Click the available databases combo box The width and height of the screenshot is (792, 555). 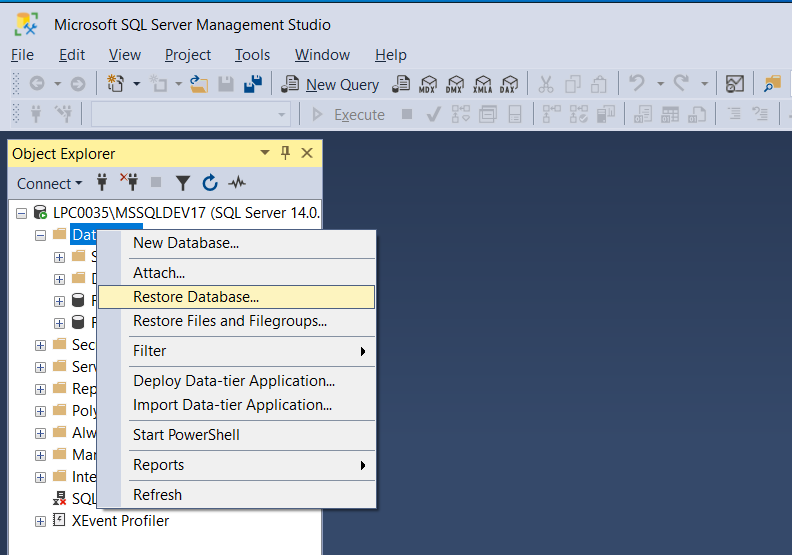click(x=190, y=114)
